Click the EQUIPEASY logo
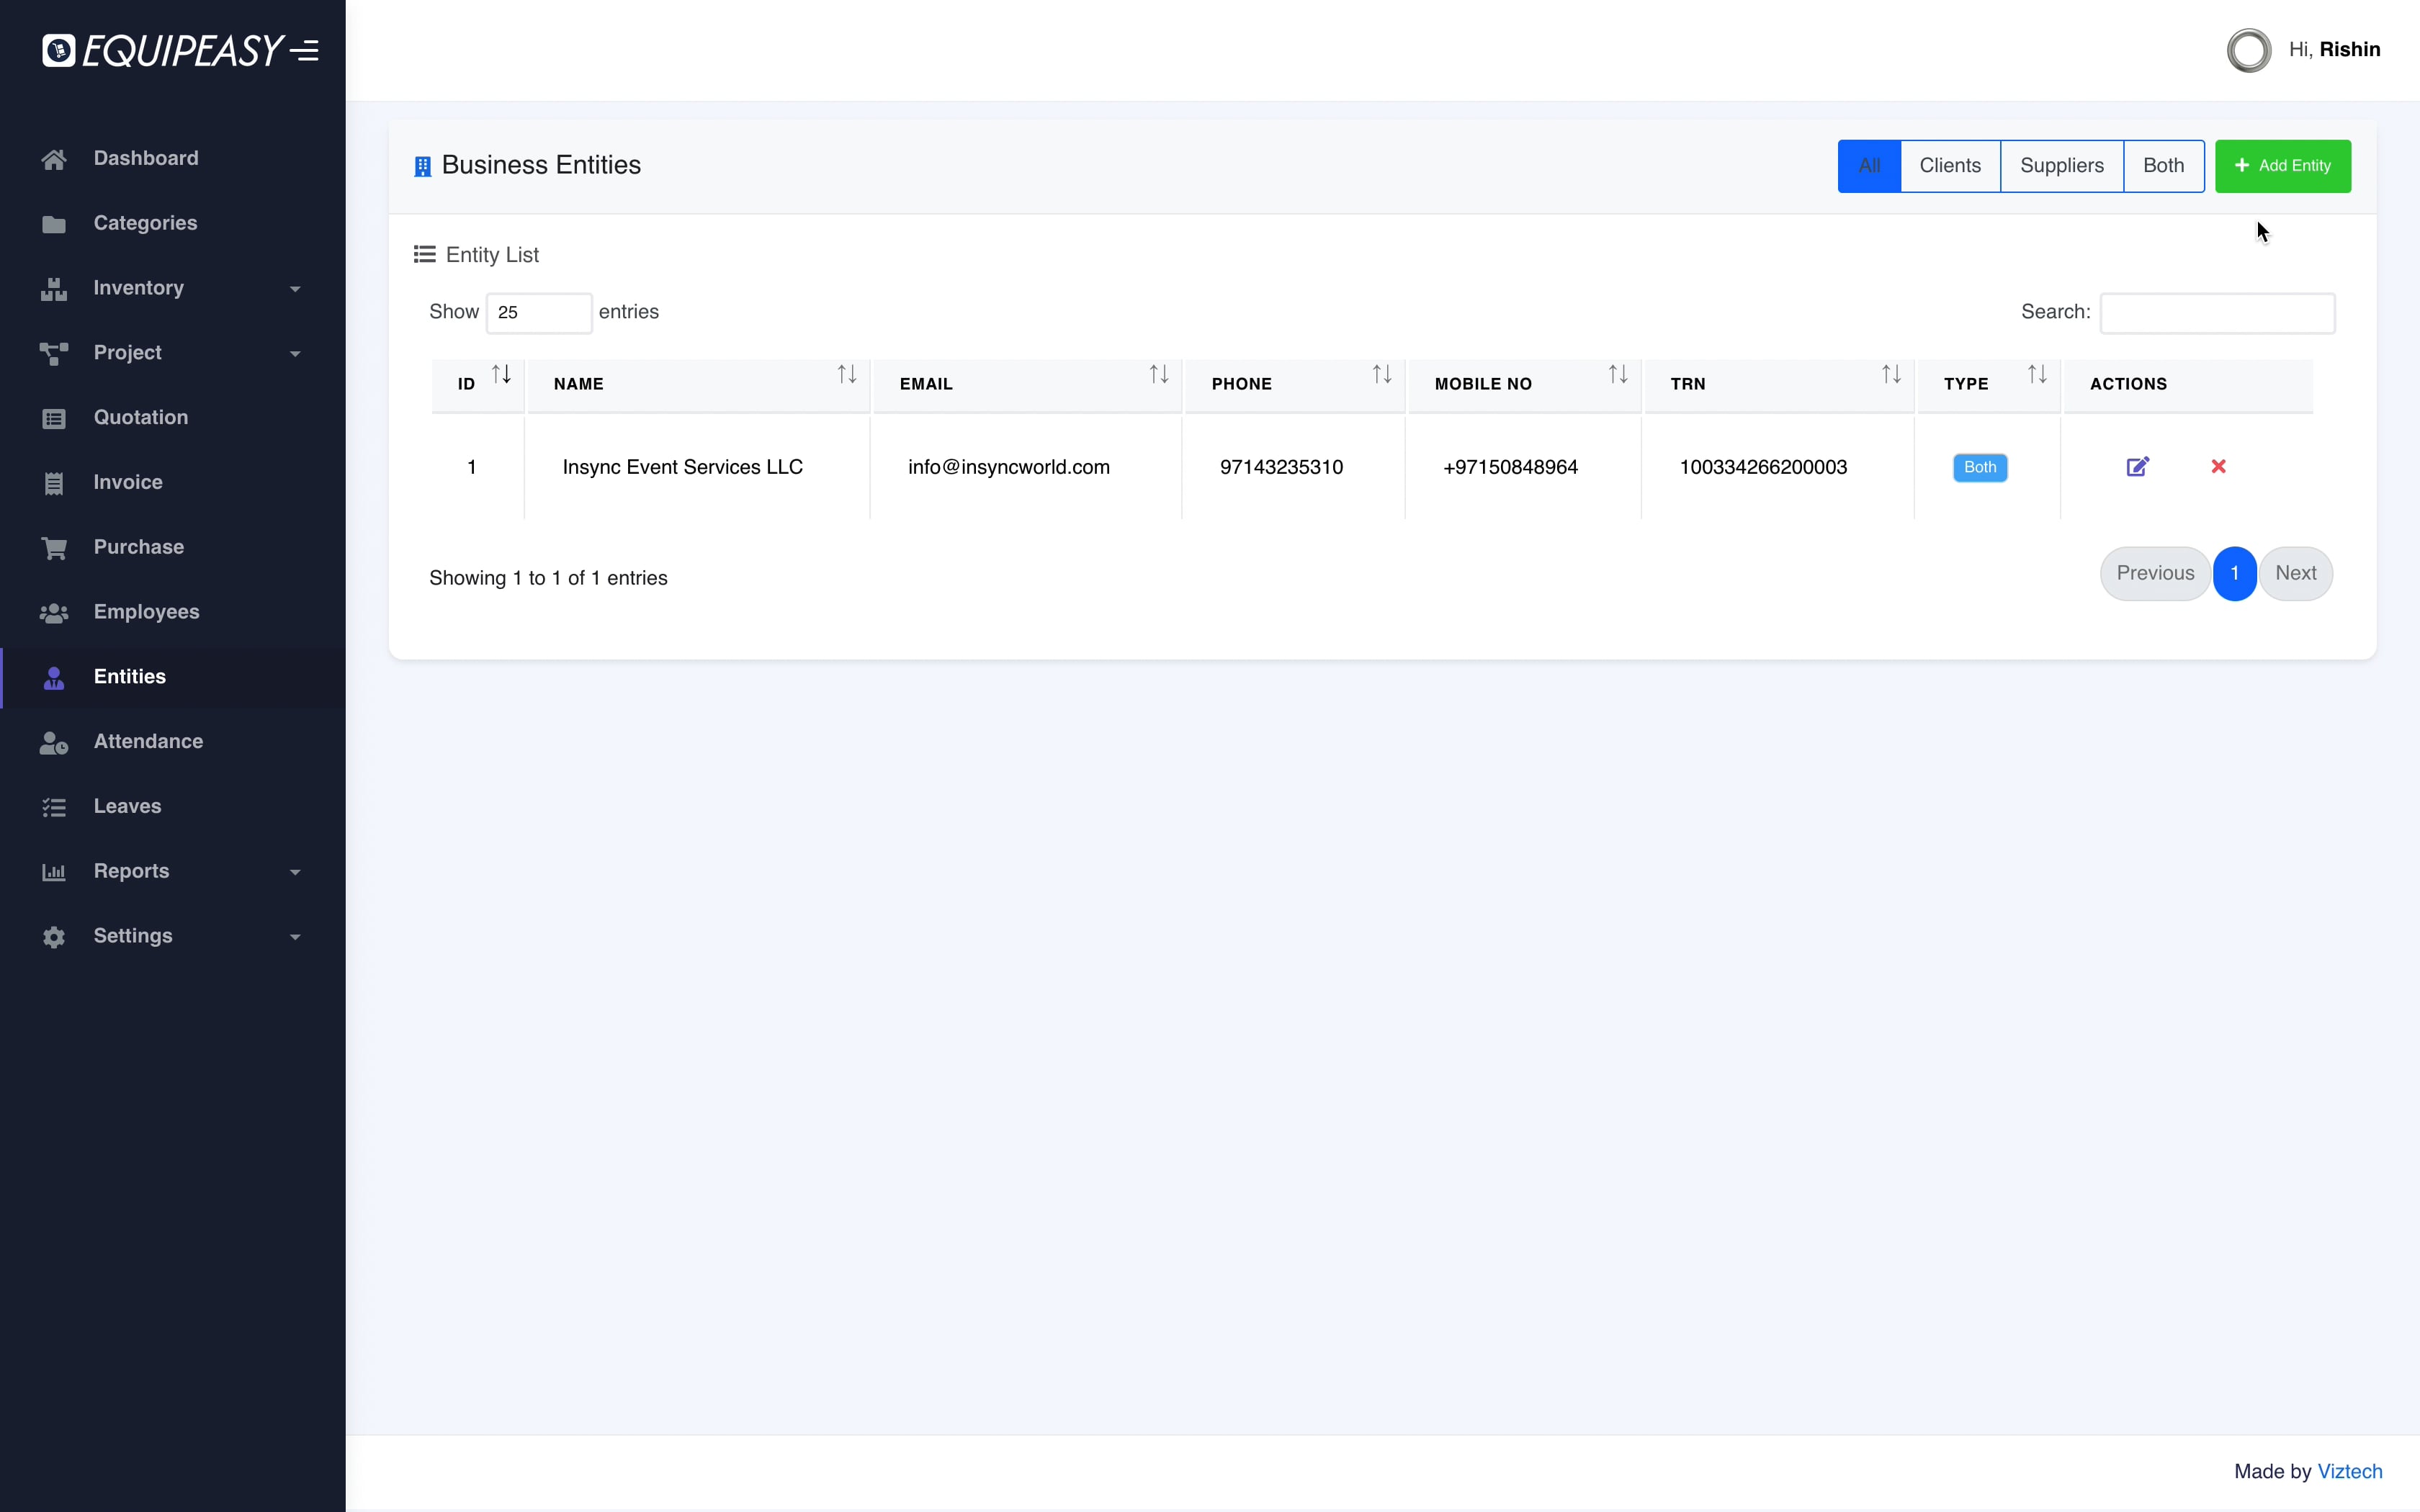Image resolution: width=2420 pixels, height=1512 pixels. 162,50
